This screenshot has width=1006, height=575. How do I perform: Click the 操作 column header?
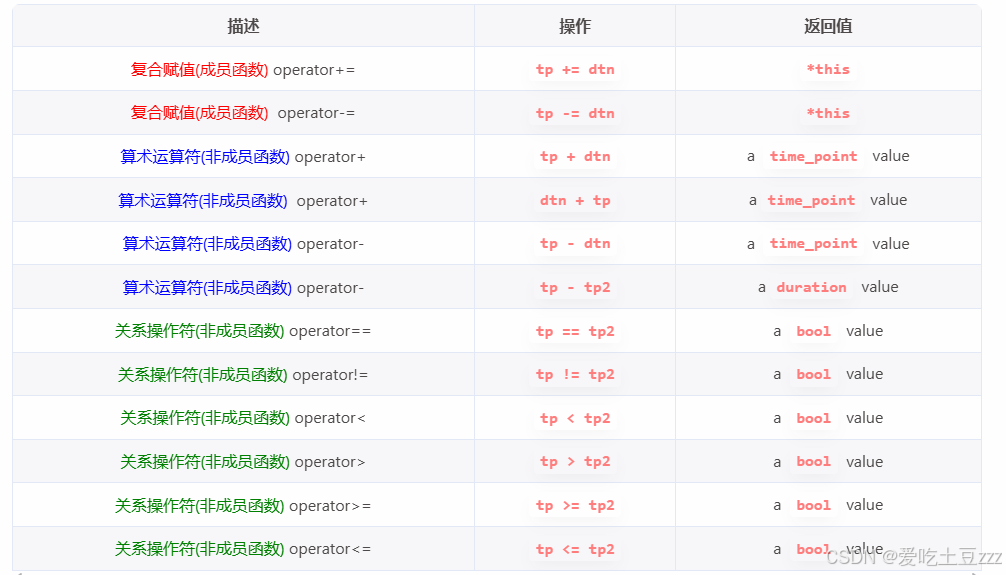coord(574,26)
